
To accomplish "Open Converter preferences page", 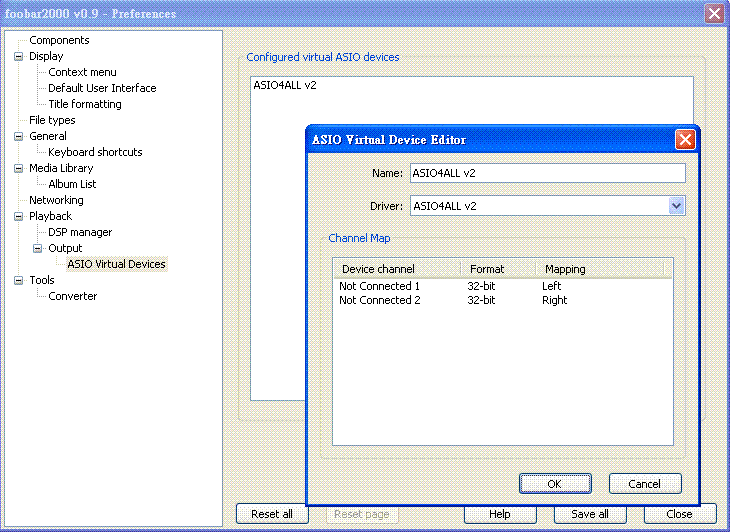I will pyautogui.click(x=73, y=296).
